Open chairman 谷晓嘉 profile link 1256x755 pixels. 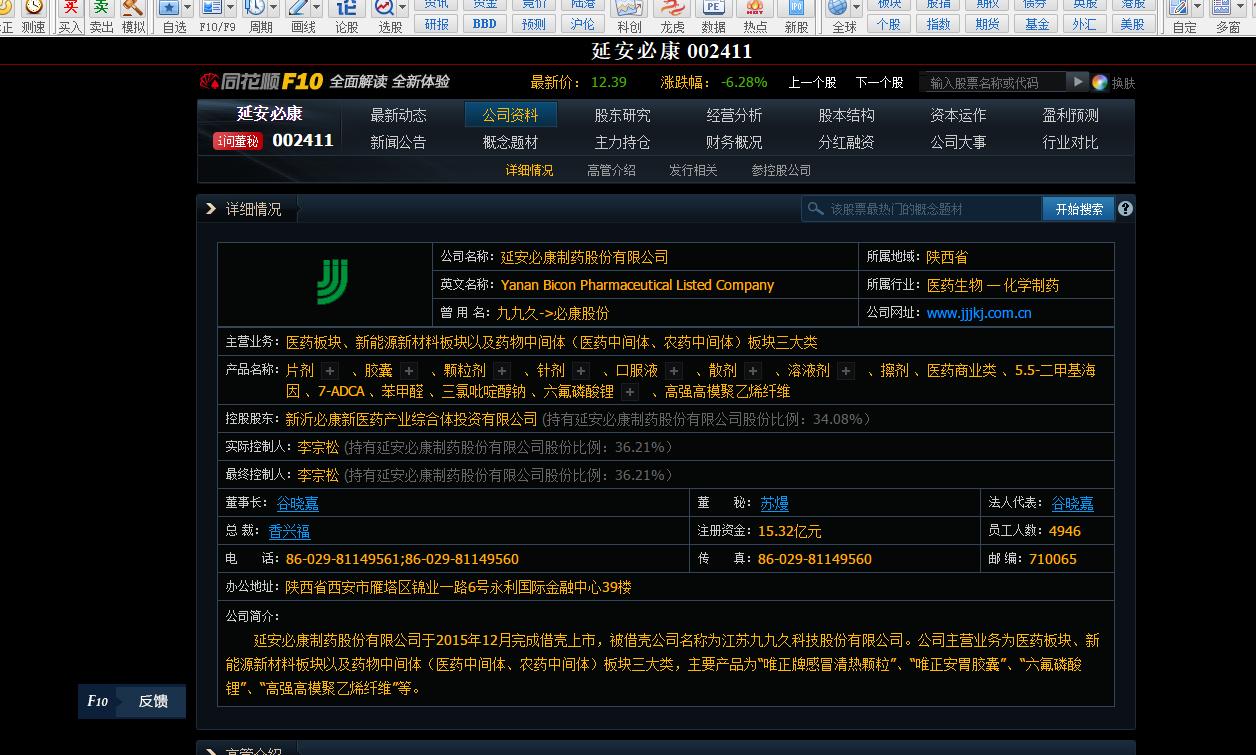click(x=296, y=503)
